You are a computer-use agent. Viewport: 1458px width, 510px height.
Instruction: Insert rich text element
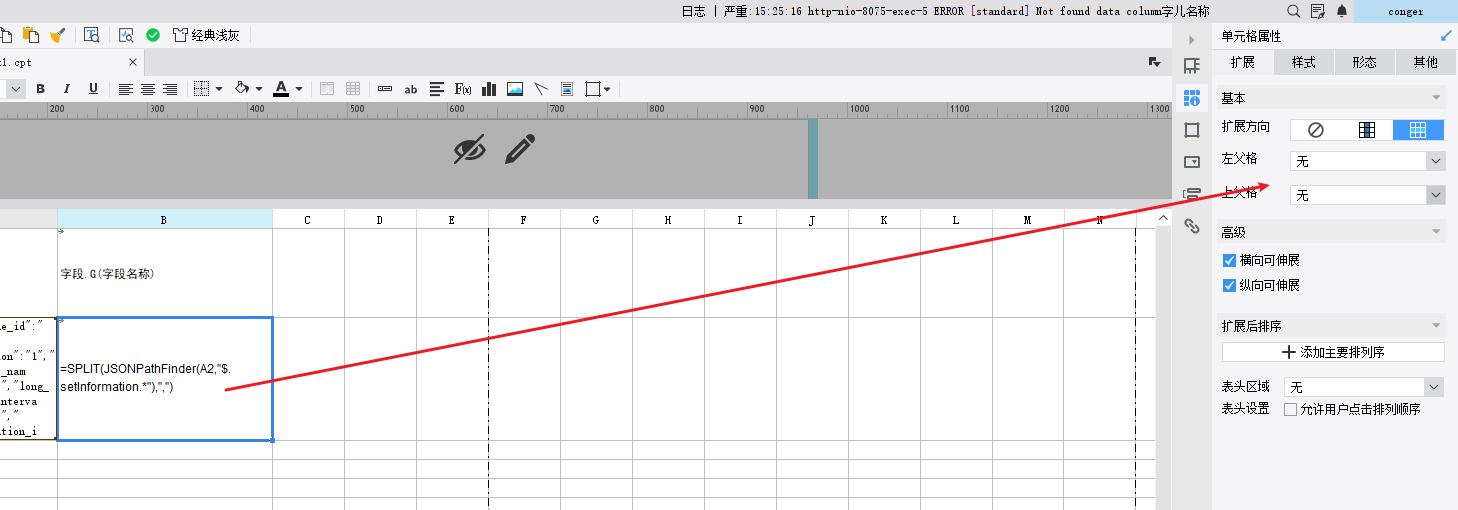437,89
